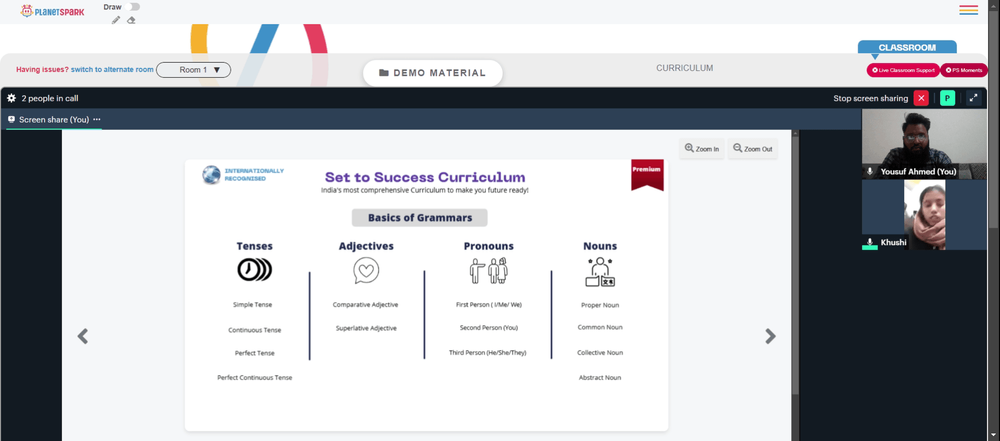Image resolution: width=1000 pixels, height=441 pixels.
Task: Click the Superlative Adjective text
Action: click(366, 329)
